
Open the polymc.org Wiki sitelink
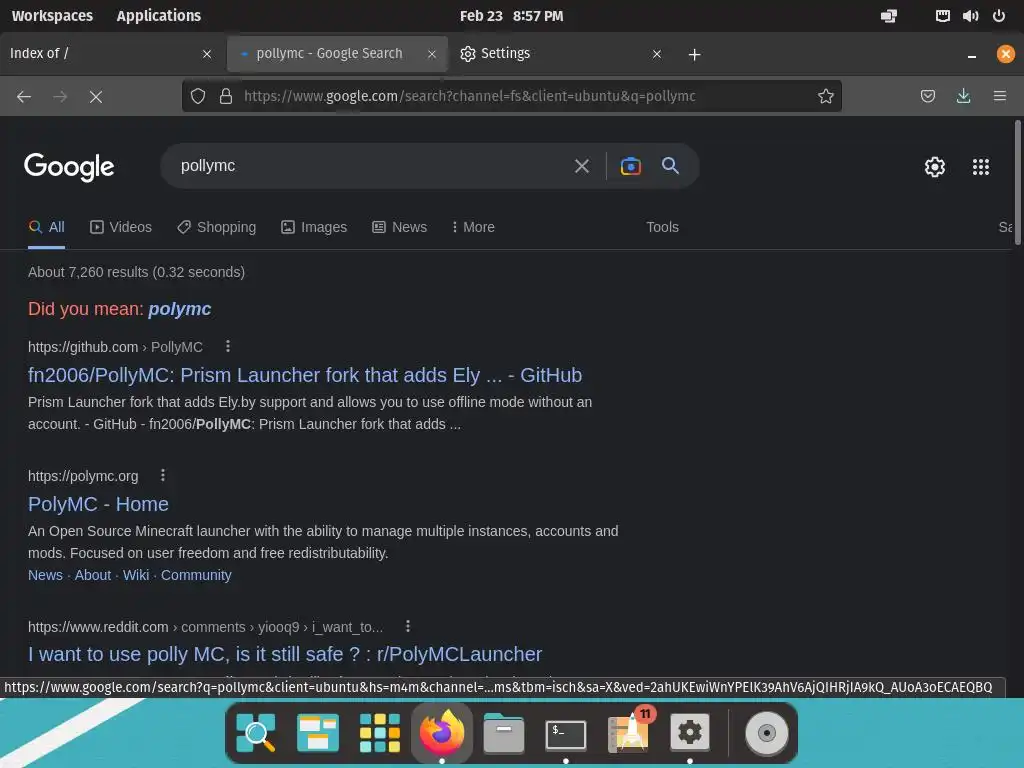(x=136, y=575)
